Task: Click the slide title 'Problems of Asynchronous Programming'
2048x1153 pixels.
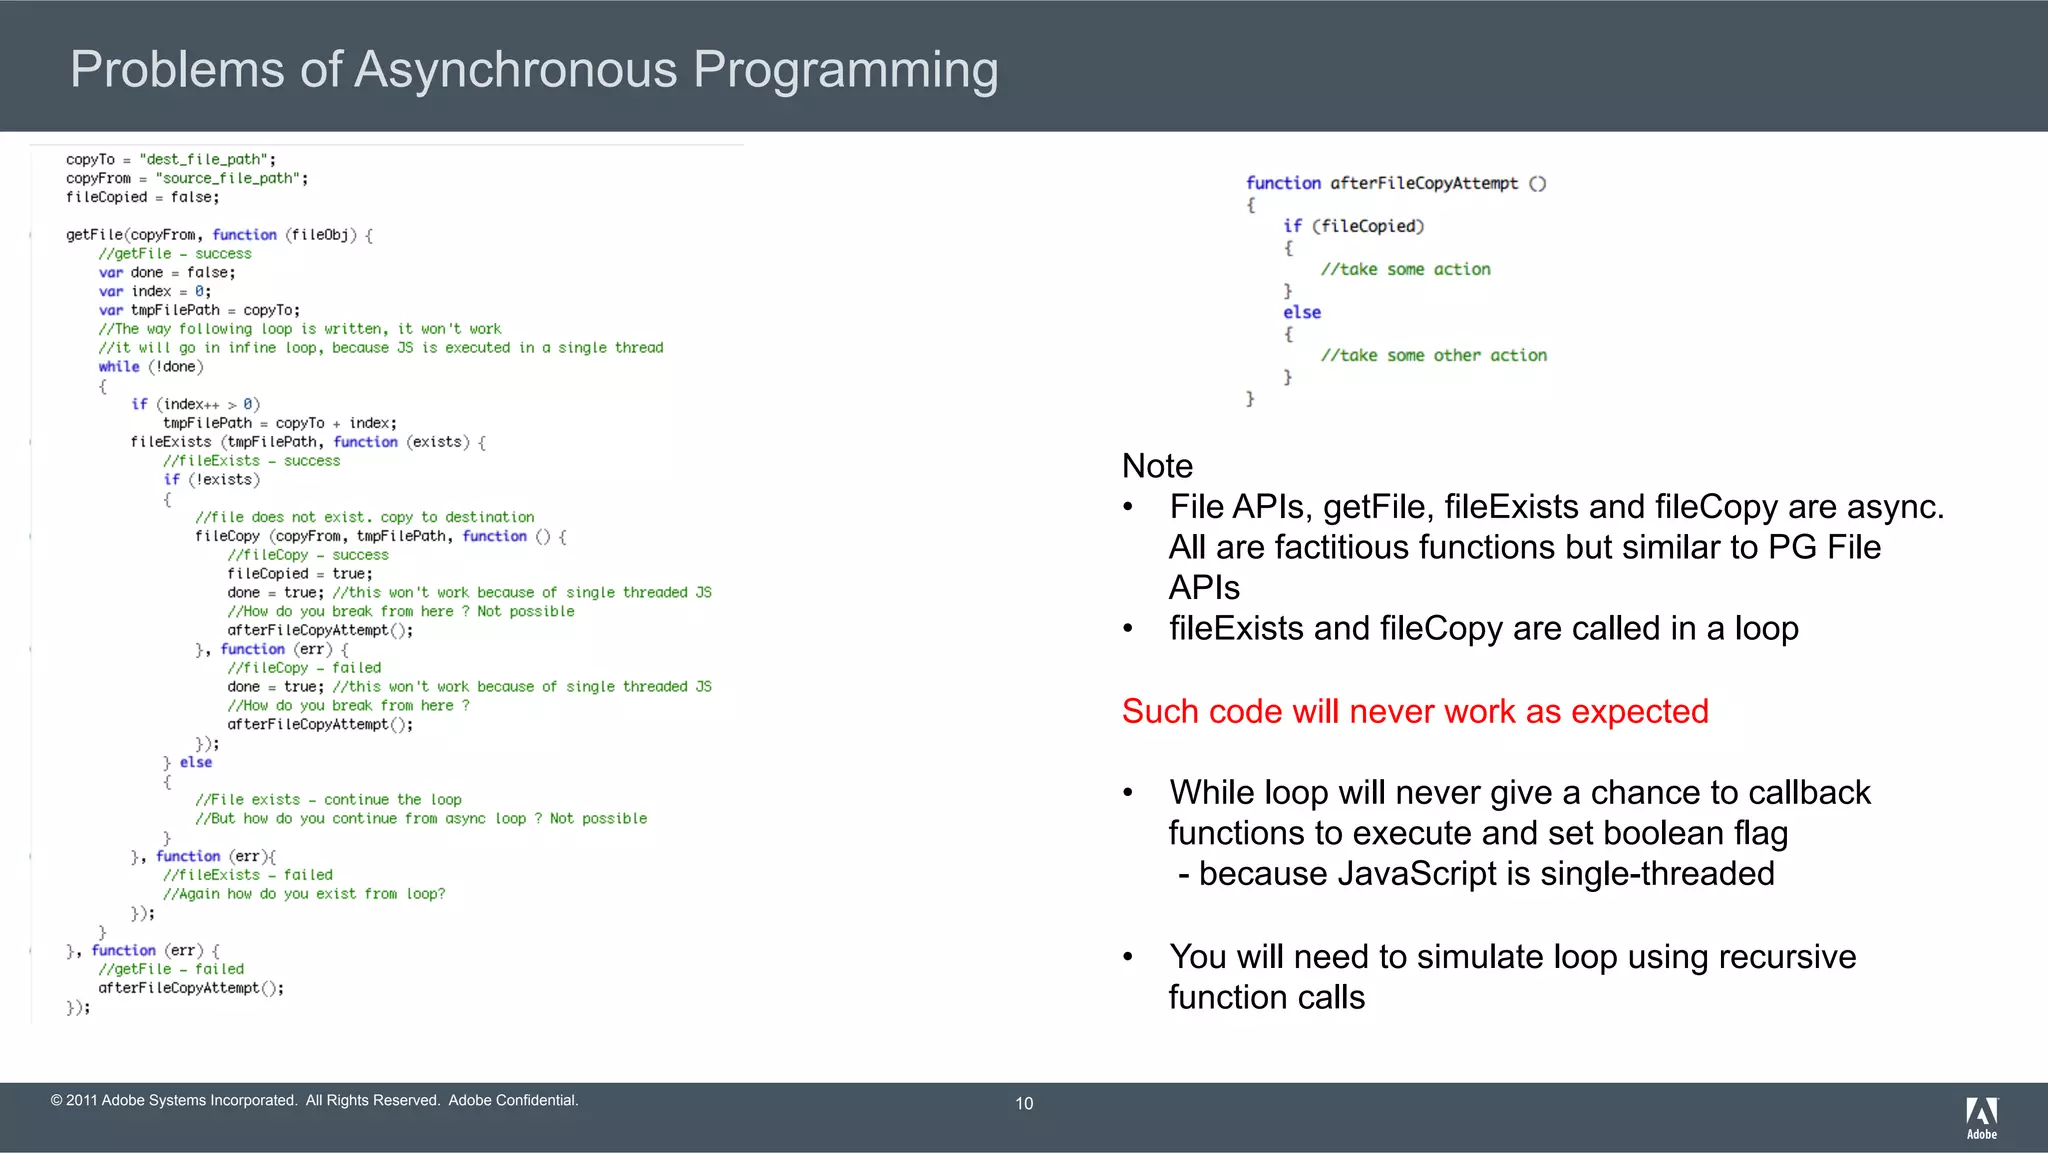Action: [x=534, y=70]
